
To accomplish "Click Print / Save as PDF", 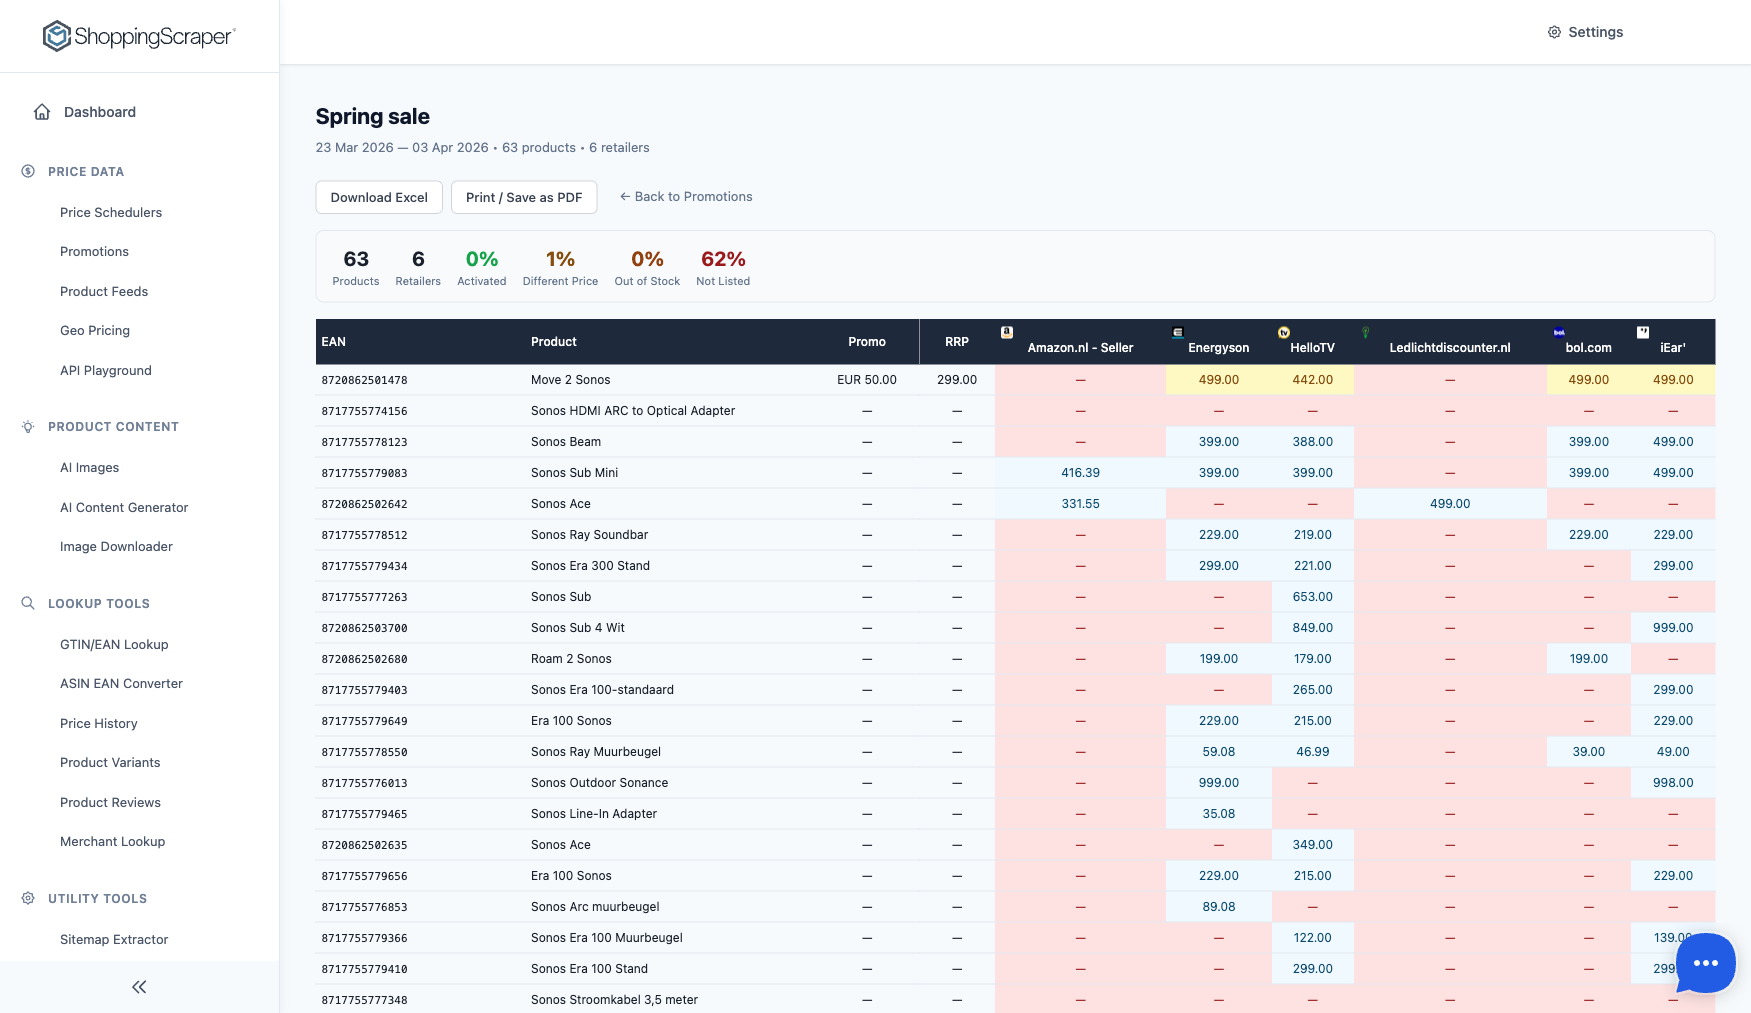I will point(524,197).
